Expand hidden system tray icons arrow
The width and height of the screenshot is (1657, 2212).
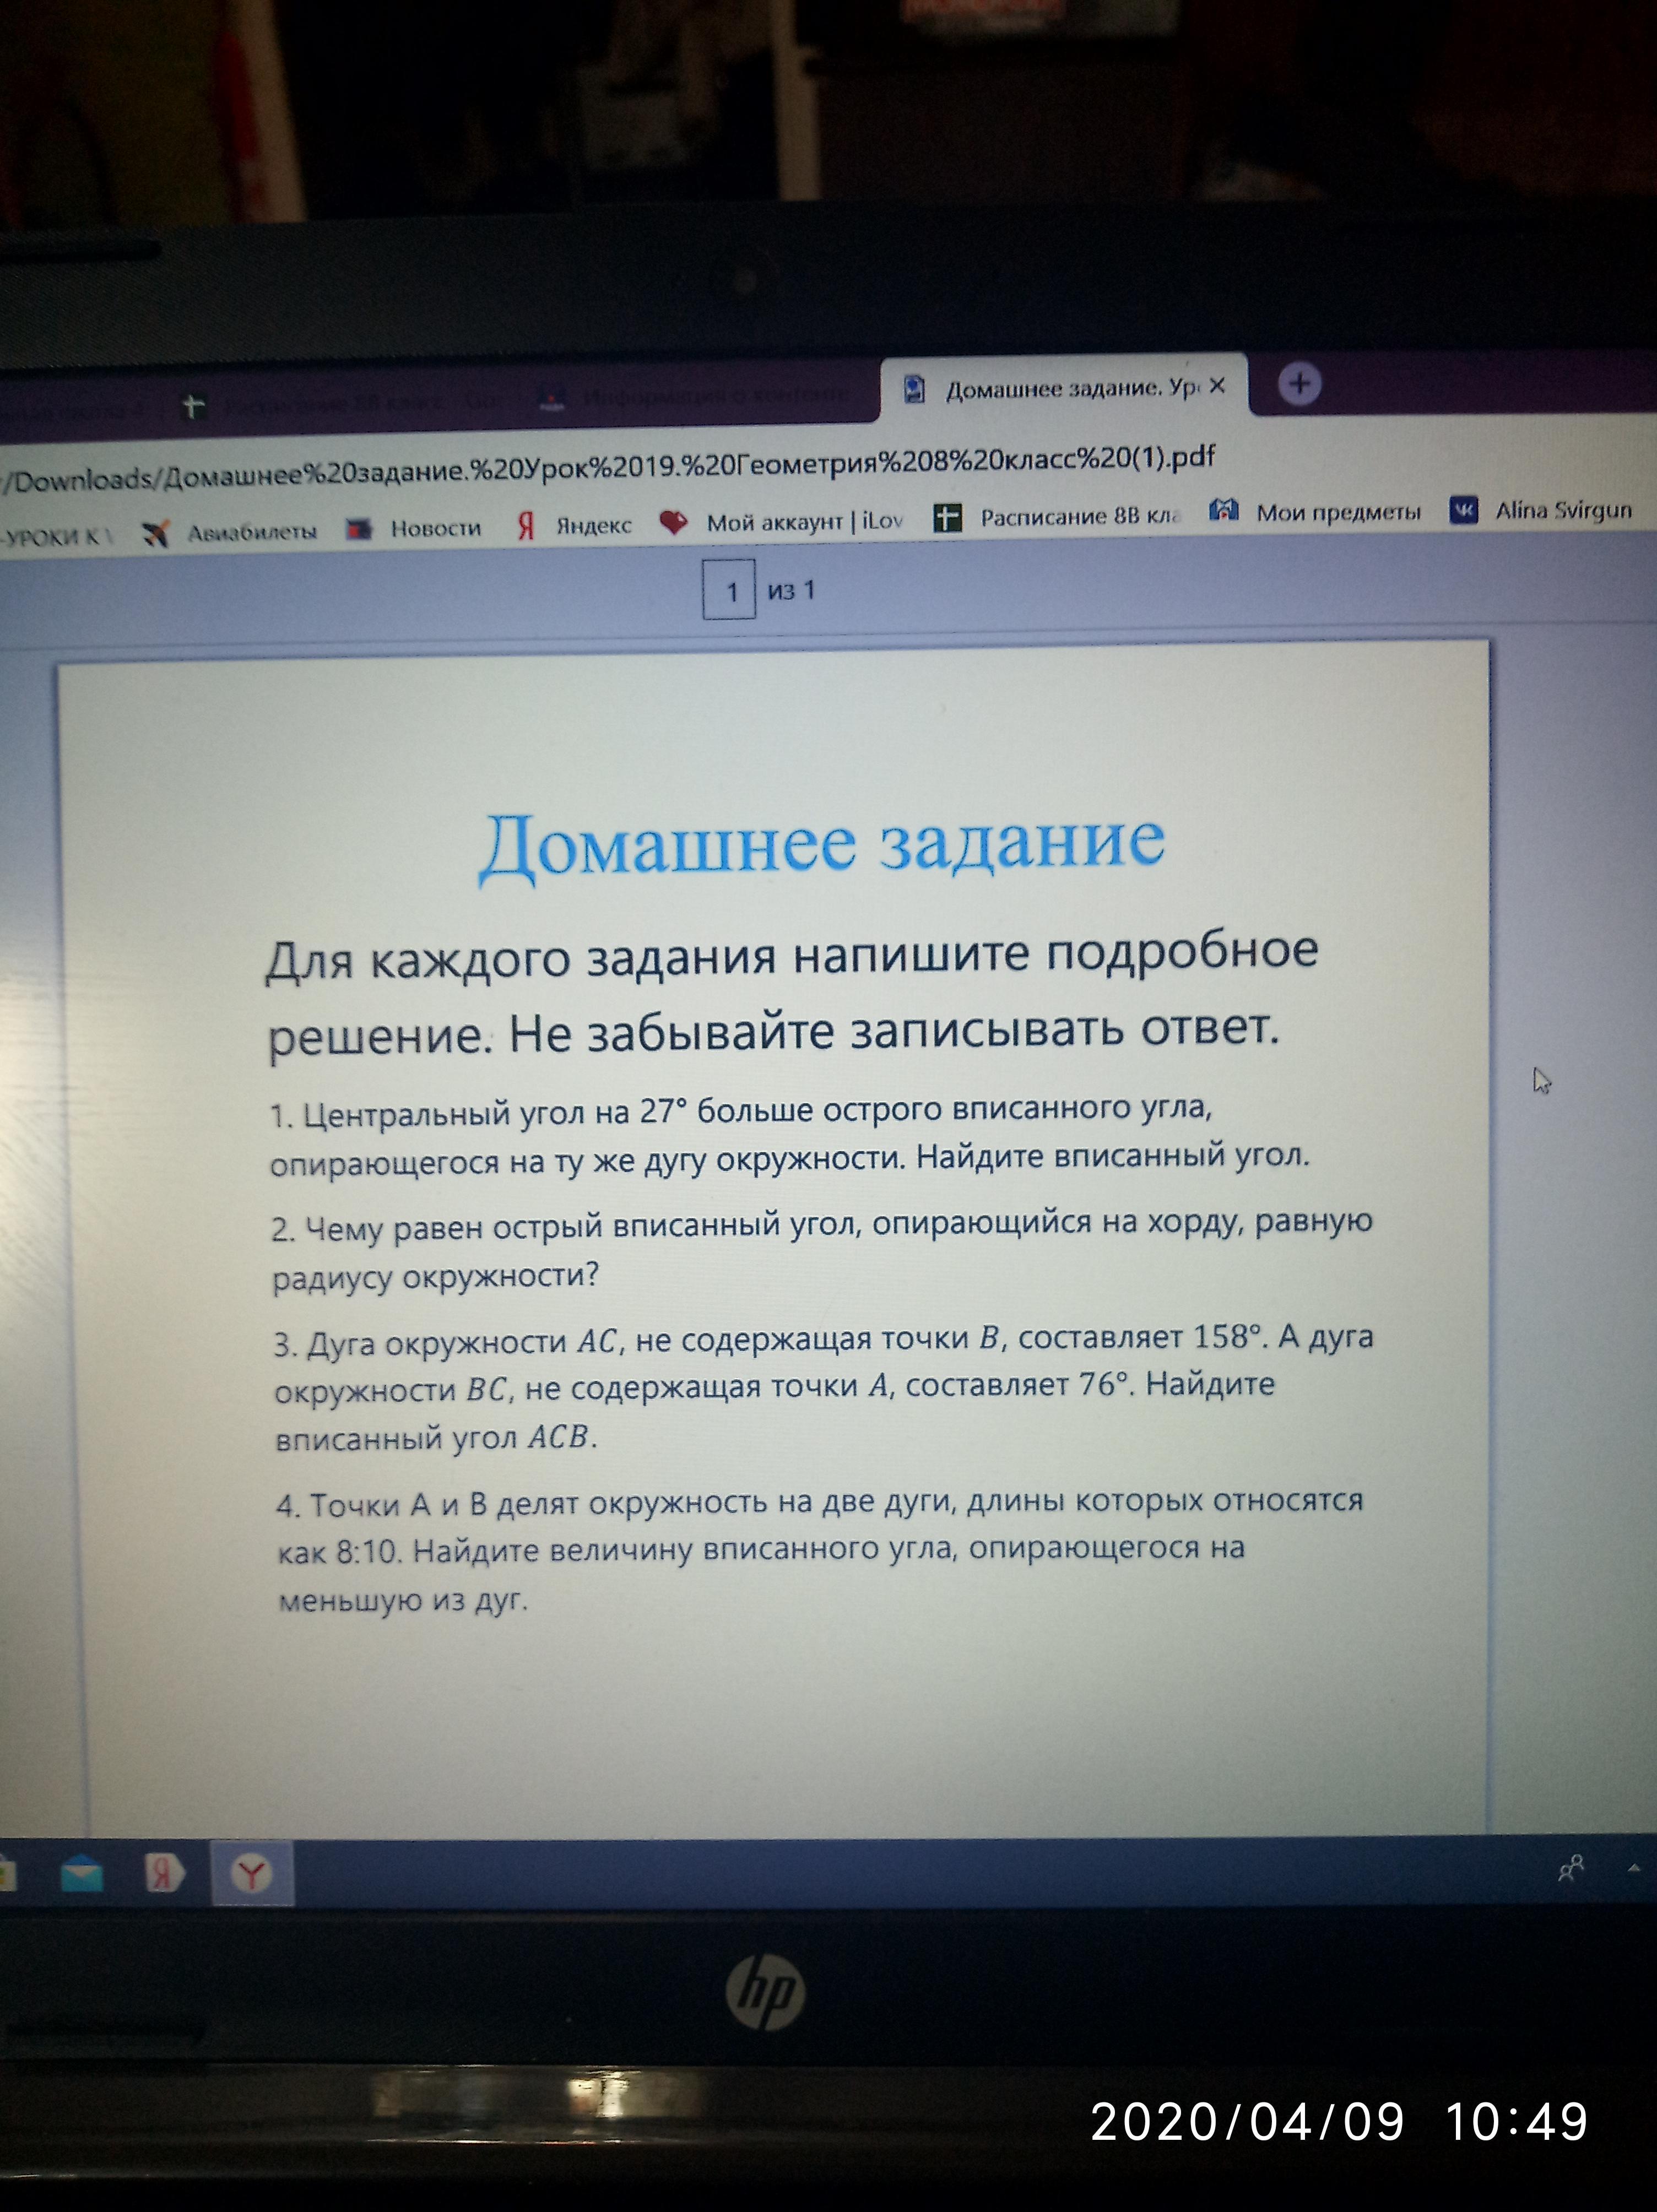[1634, 1867]
